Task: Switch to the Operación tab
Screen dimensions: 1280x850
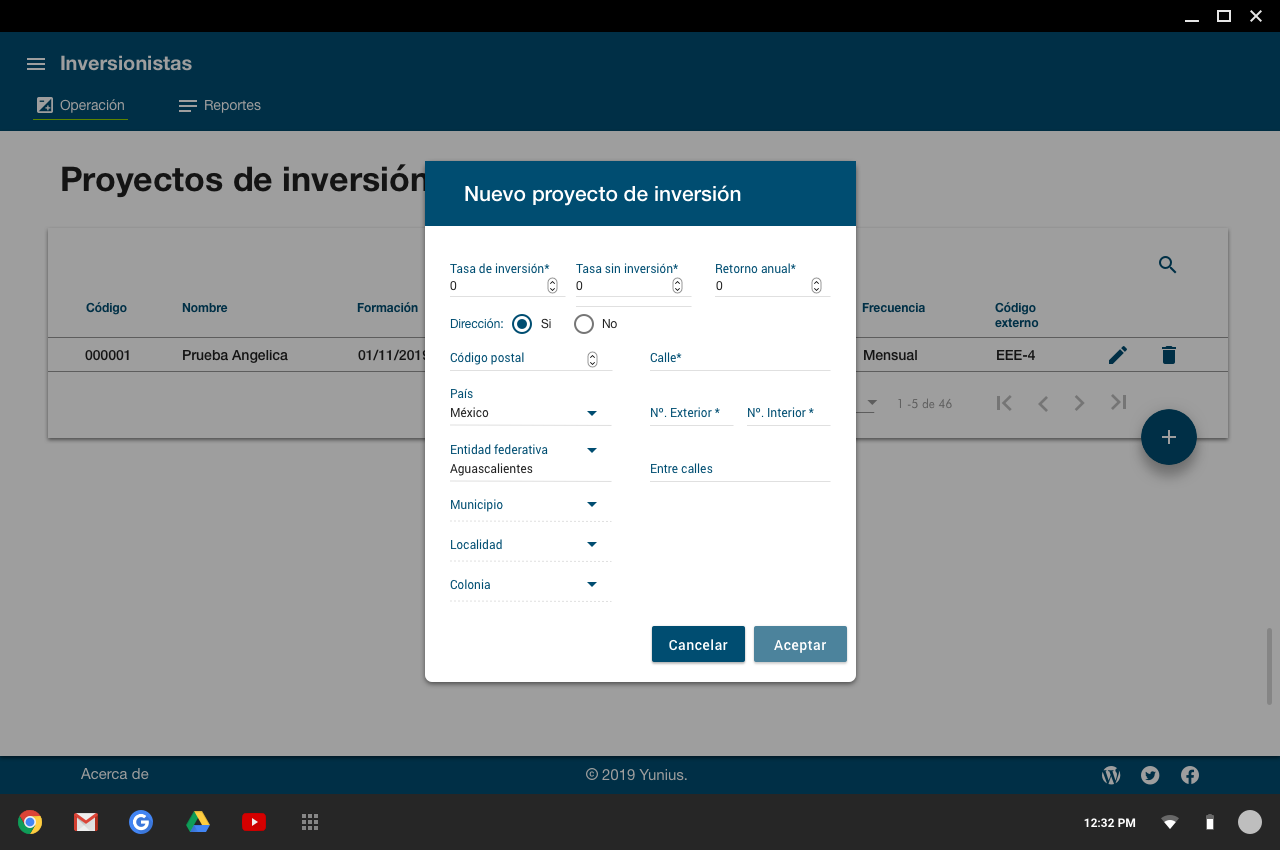Action: tap(81, 106)
